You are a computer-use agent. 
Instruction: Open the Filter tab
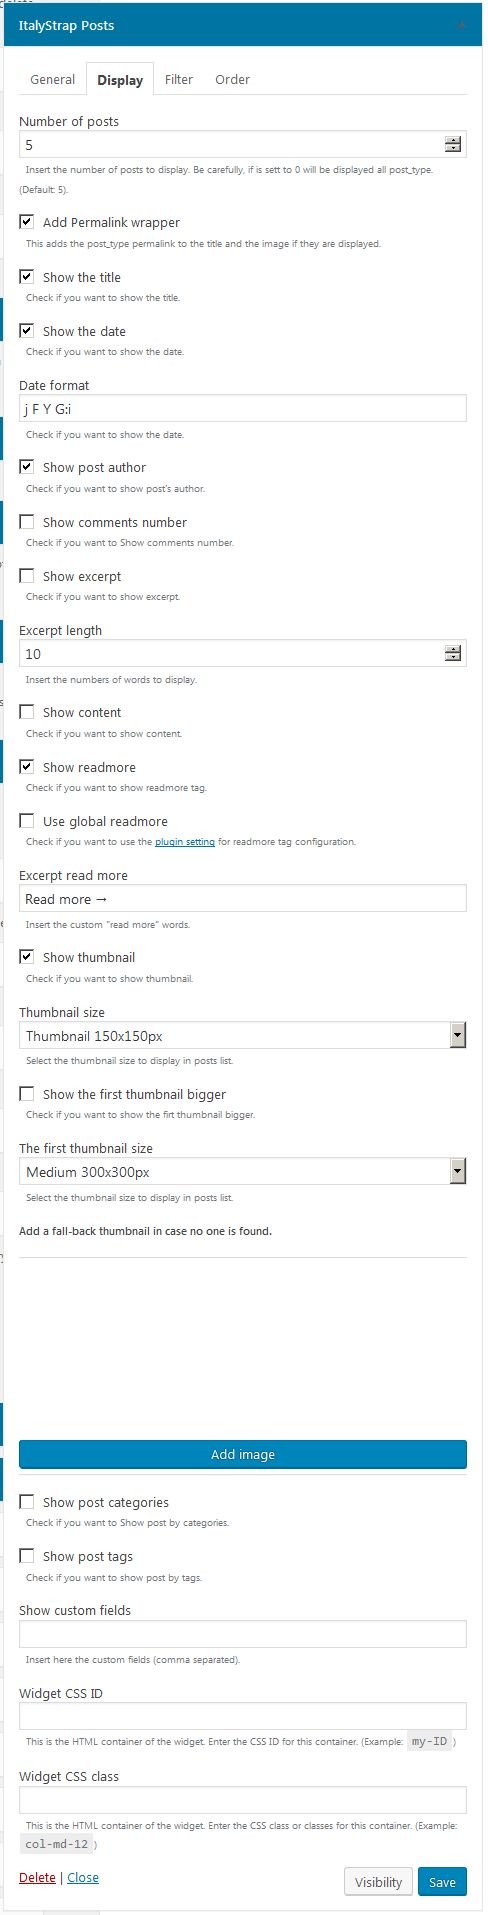(x=179, y=79)
